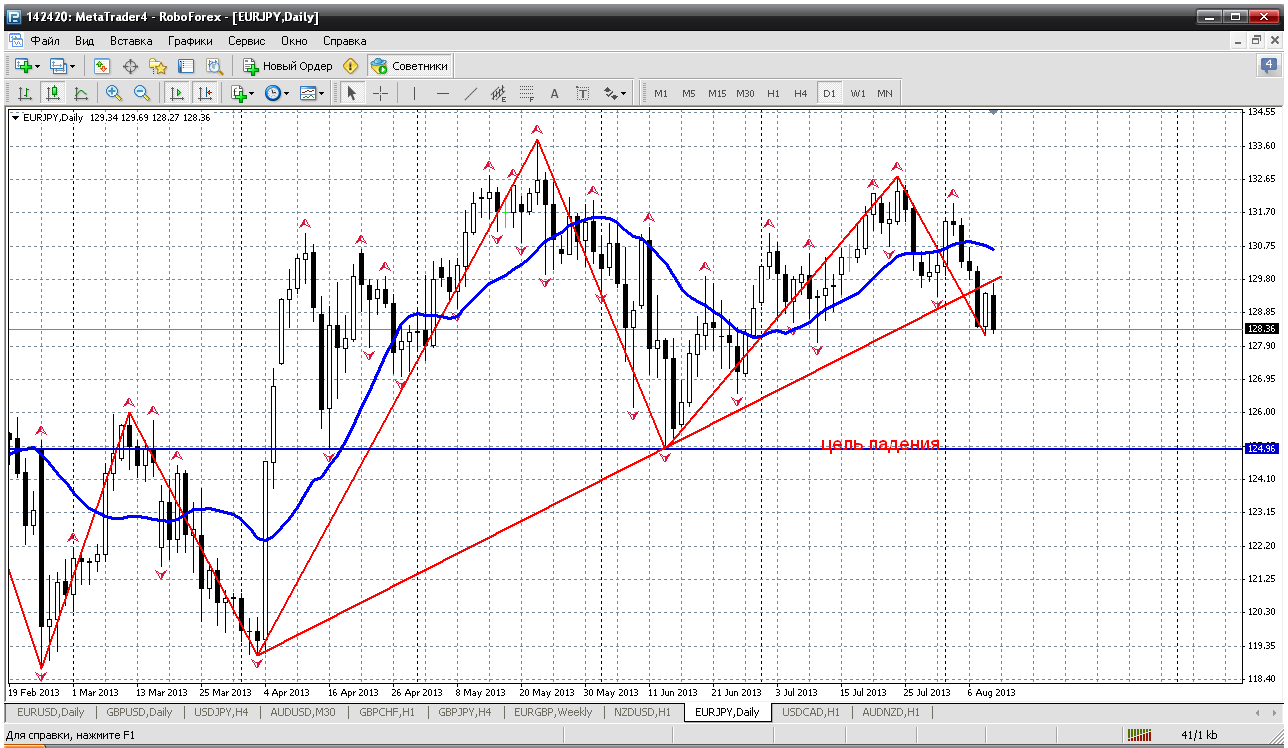Viewport: 1288px width, 748px height.
Task: Open the Окно menu
Action: click(x=294, y=41)
